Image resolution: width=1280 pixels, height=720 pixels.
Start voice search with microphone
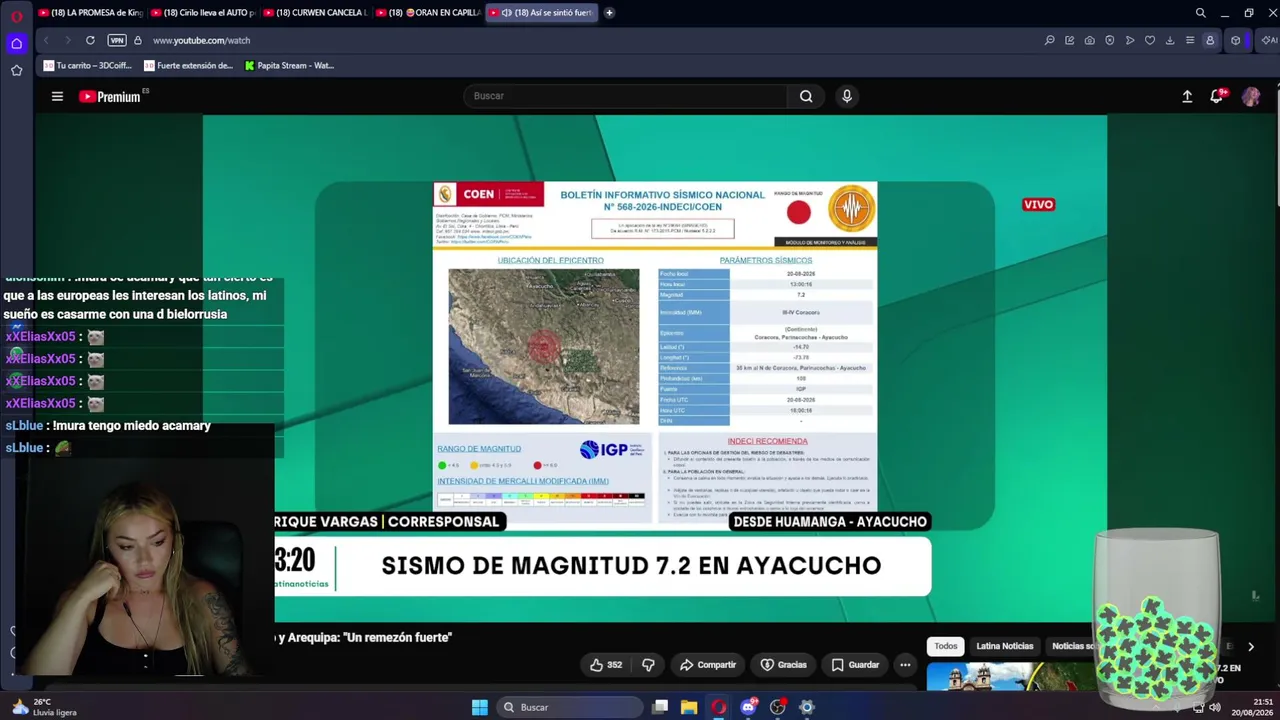pyautogui.click(x=847, y=96)
